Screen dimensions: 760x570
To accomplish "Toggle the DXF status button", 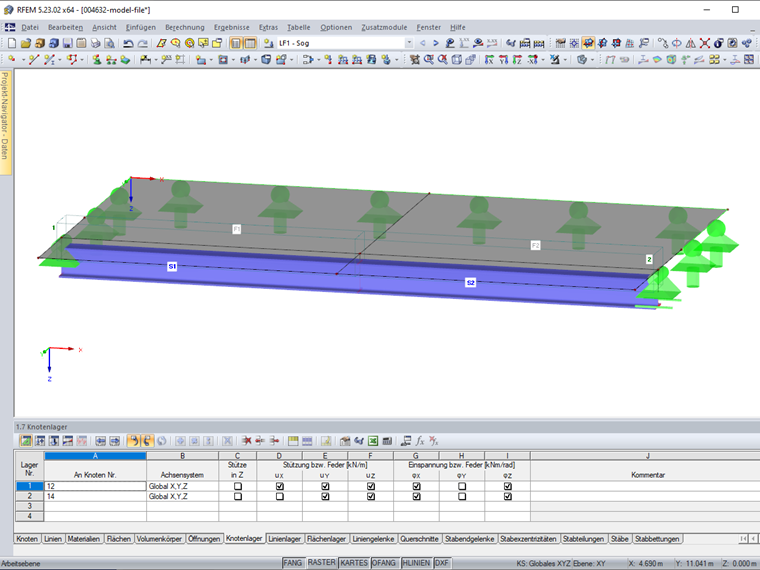I will [x=442, y=563].
